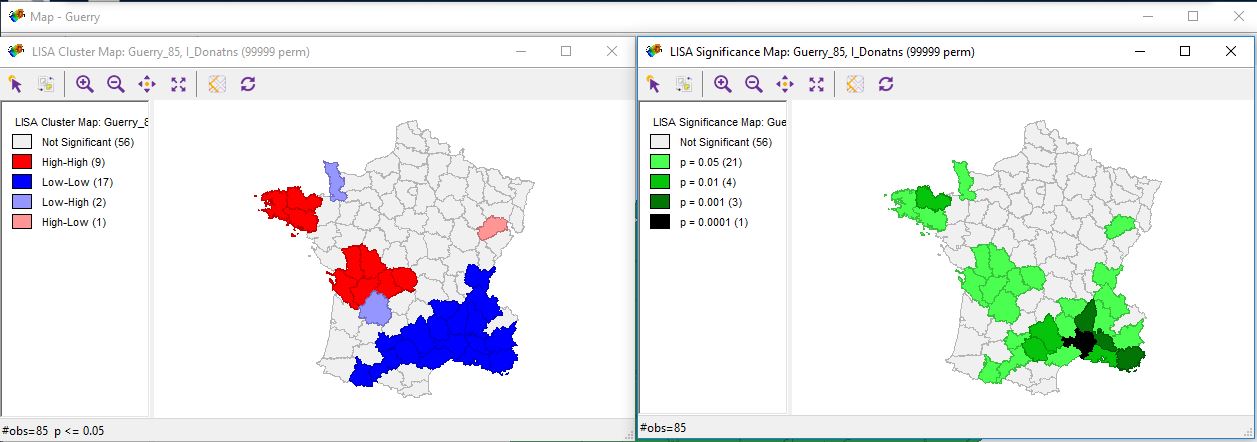
Task: Select 'p = 0.05 (21)' legend label
Action: click(711, 162)
